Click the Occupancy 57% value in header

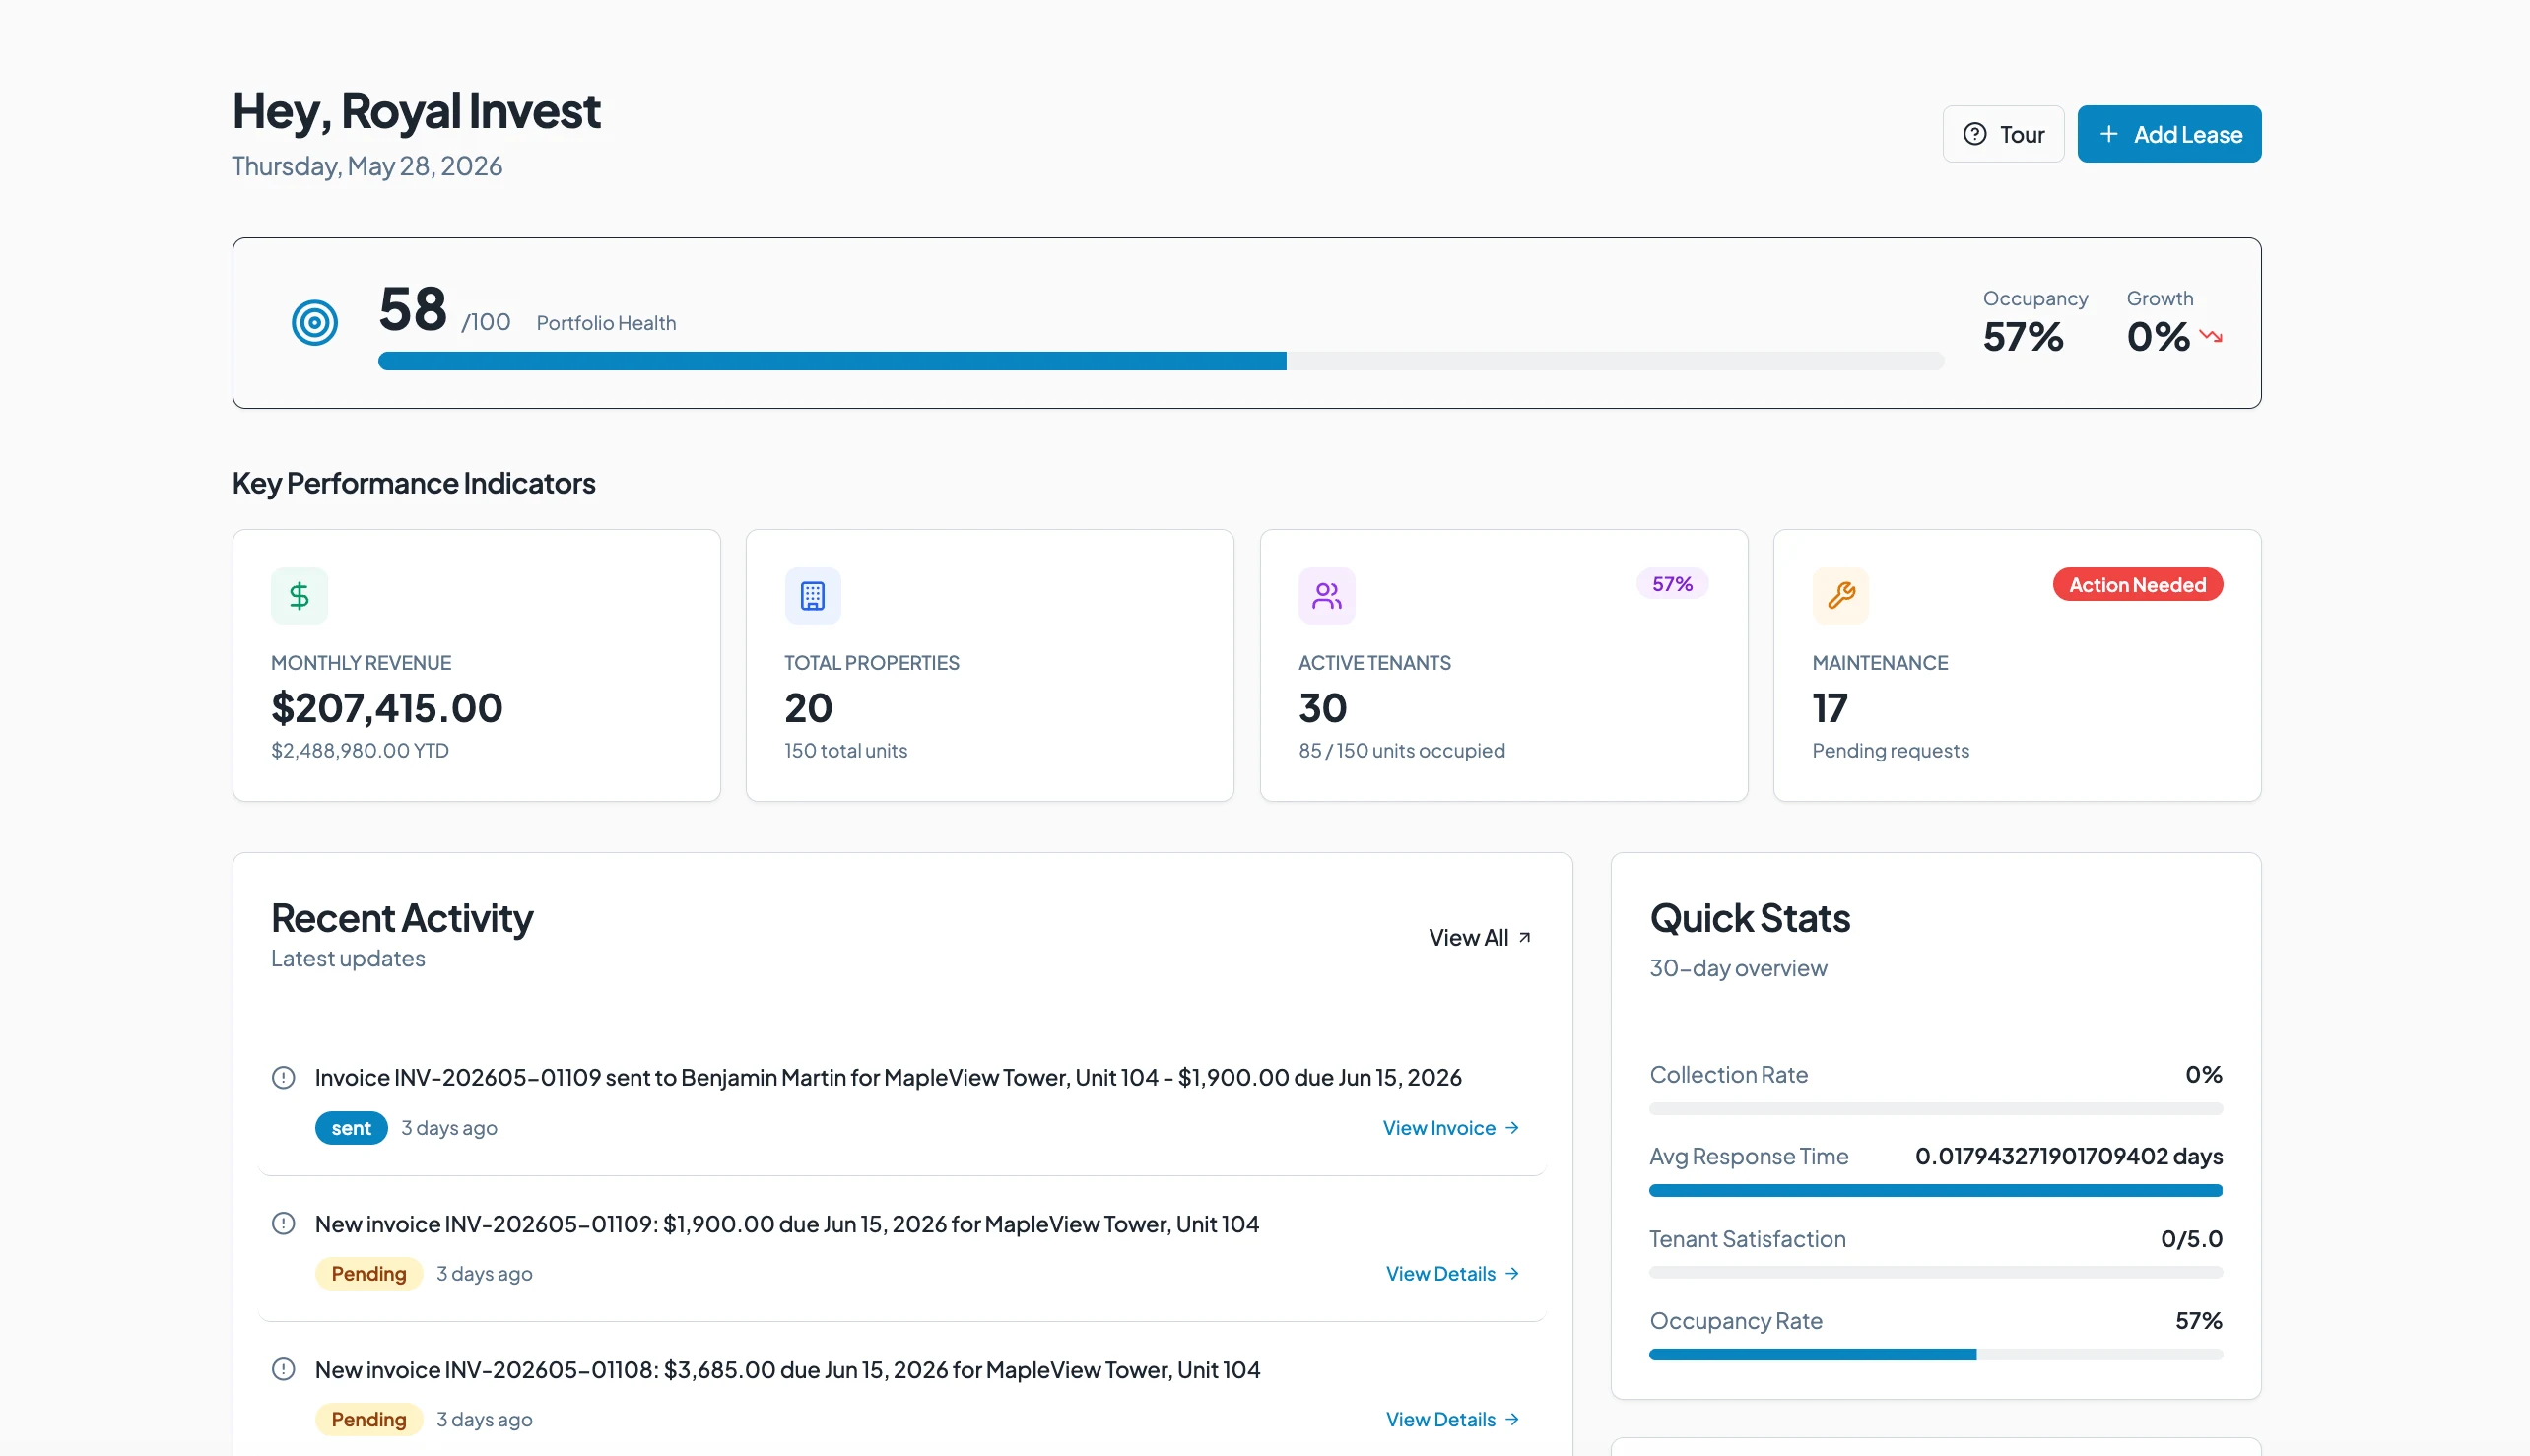coord(2022,336)
